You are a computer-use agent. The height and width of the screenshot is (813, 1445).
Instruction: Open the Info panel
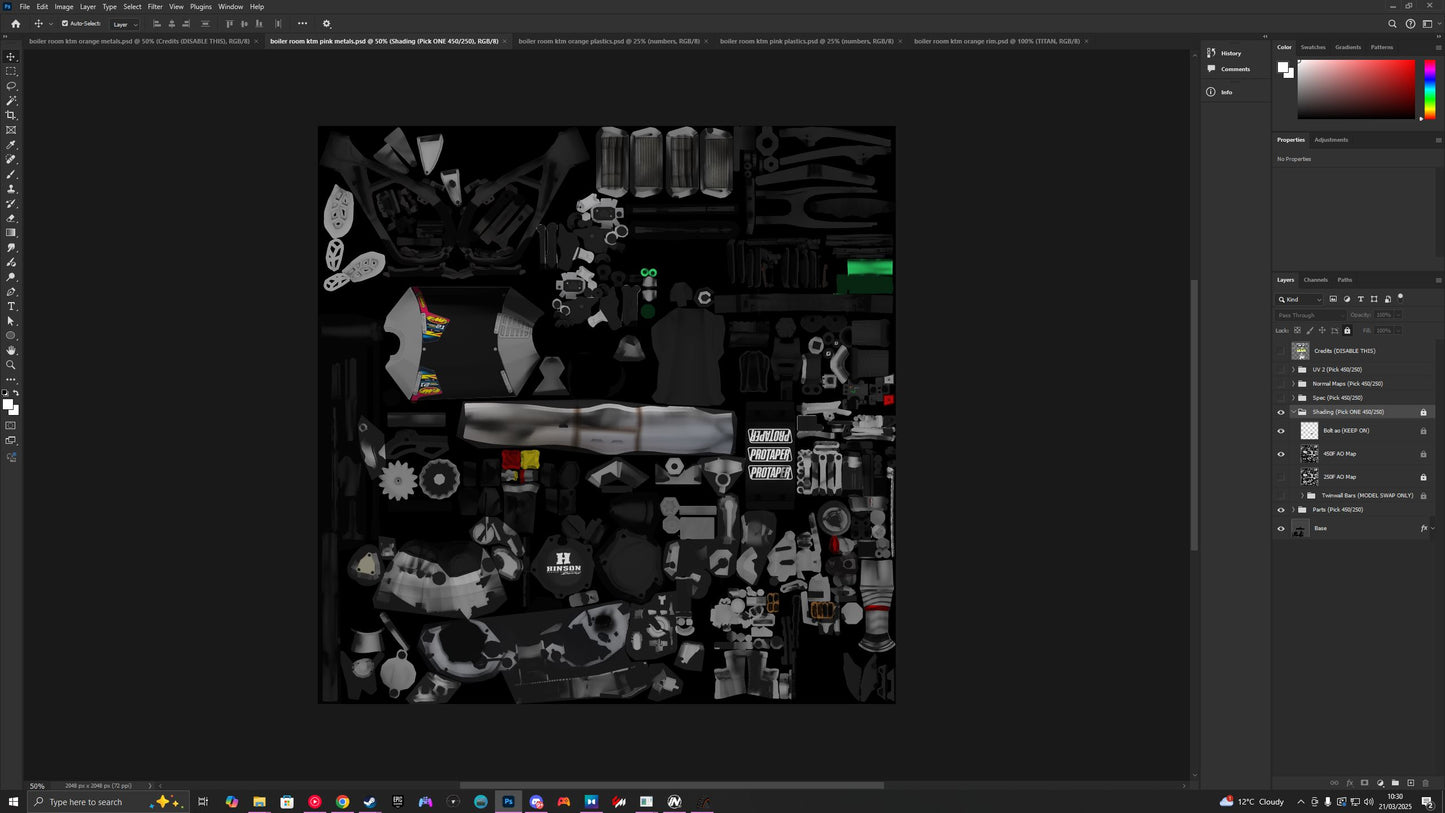click(x=1226, y=92)
